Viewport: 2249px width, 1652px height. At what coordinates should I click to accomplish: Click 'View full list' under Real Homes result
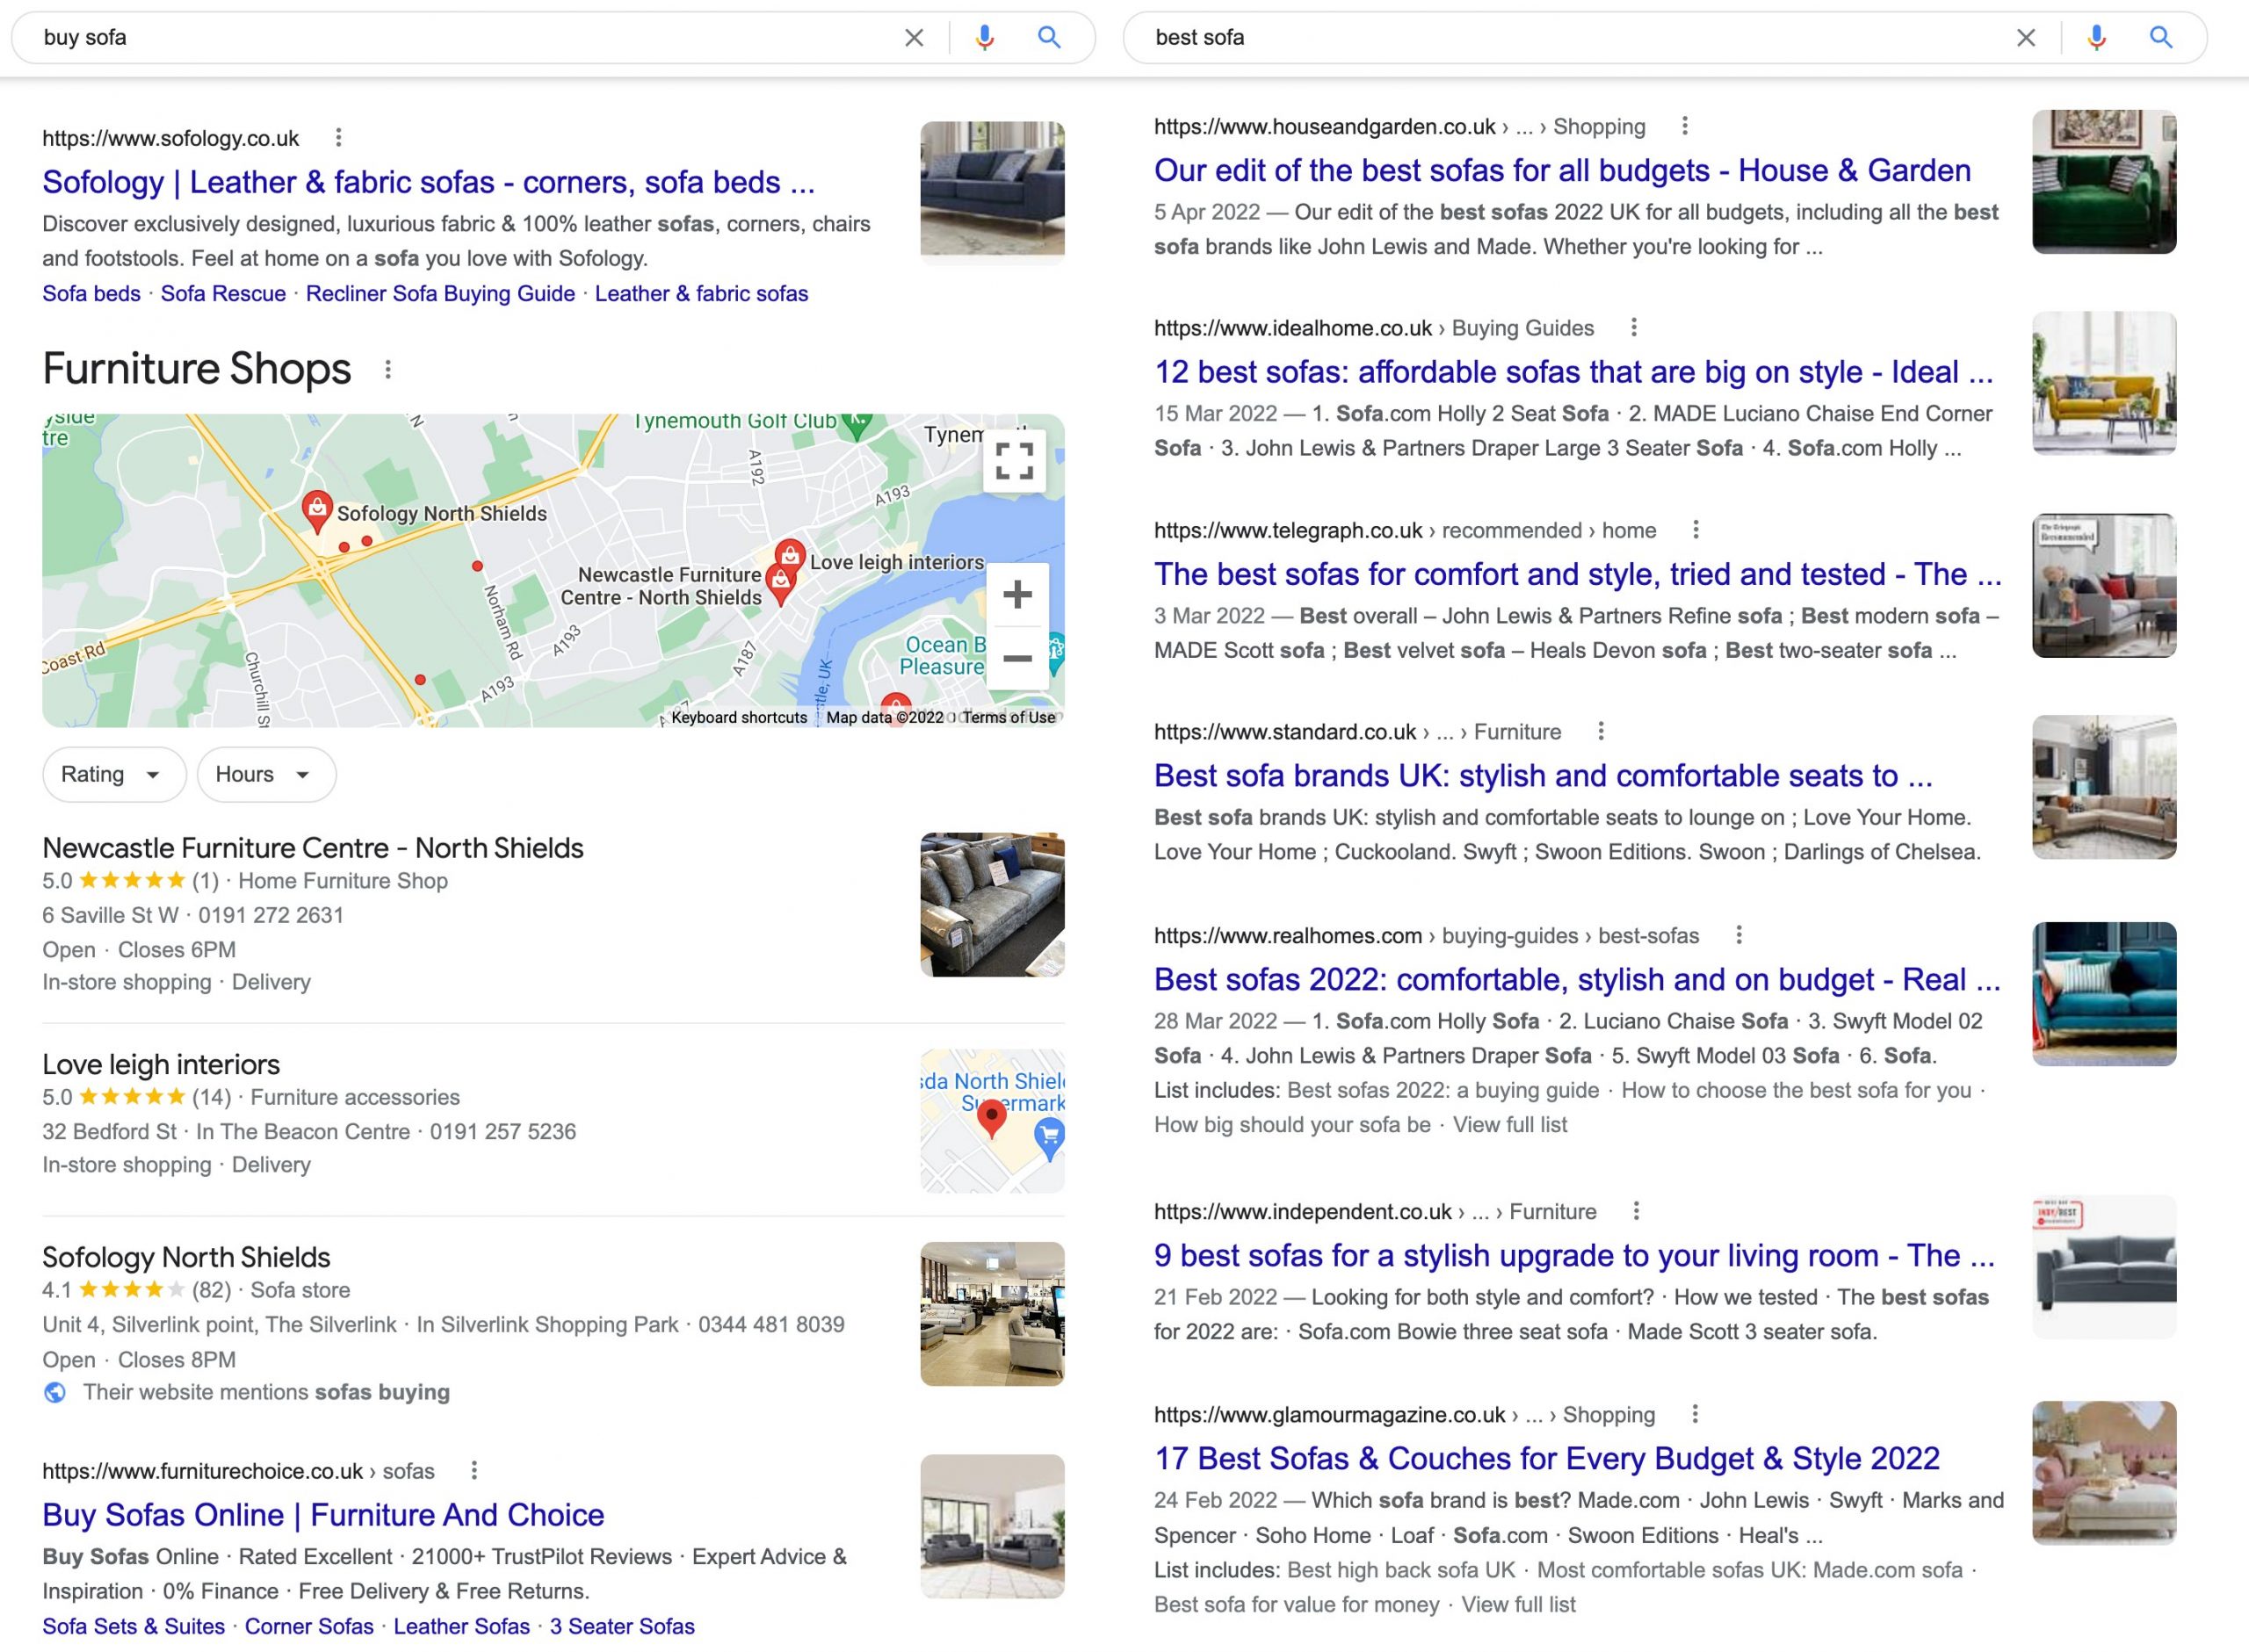point(1509,1125)
